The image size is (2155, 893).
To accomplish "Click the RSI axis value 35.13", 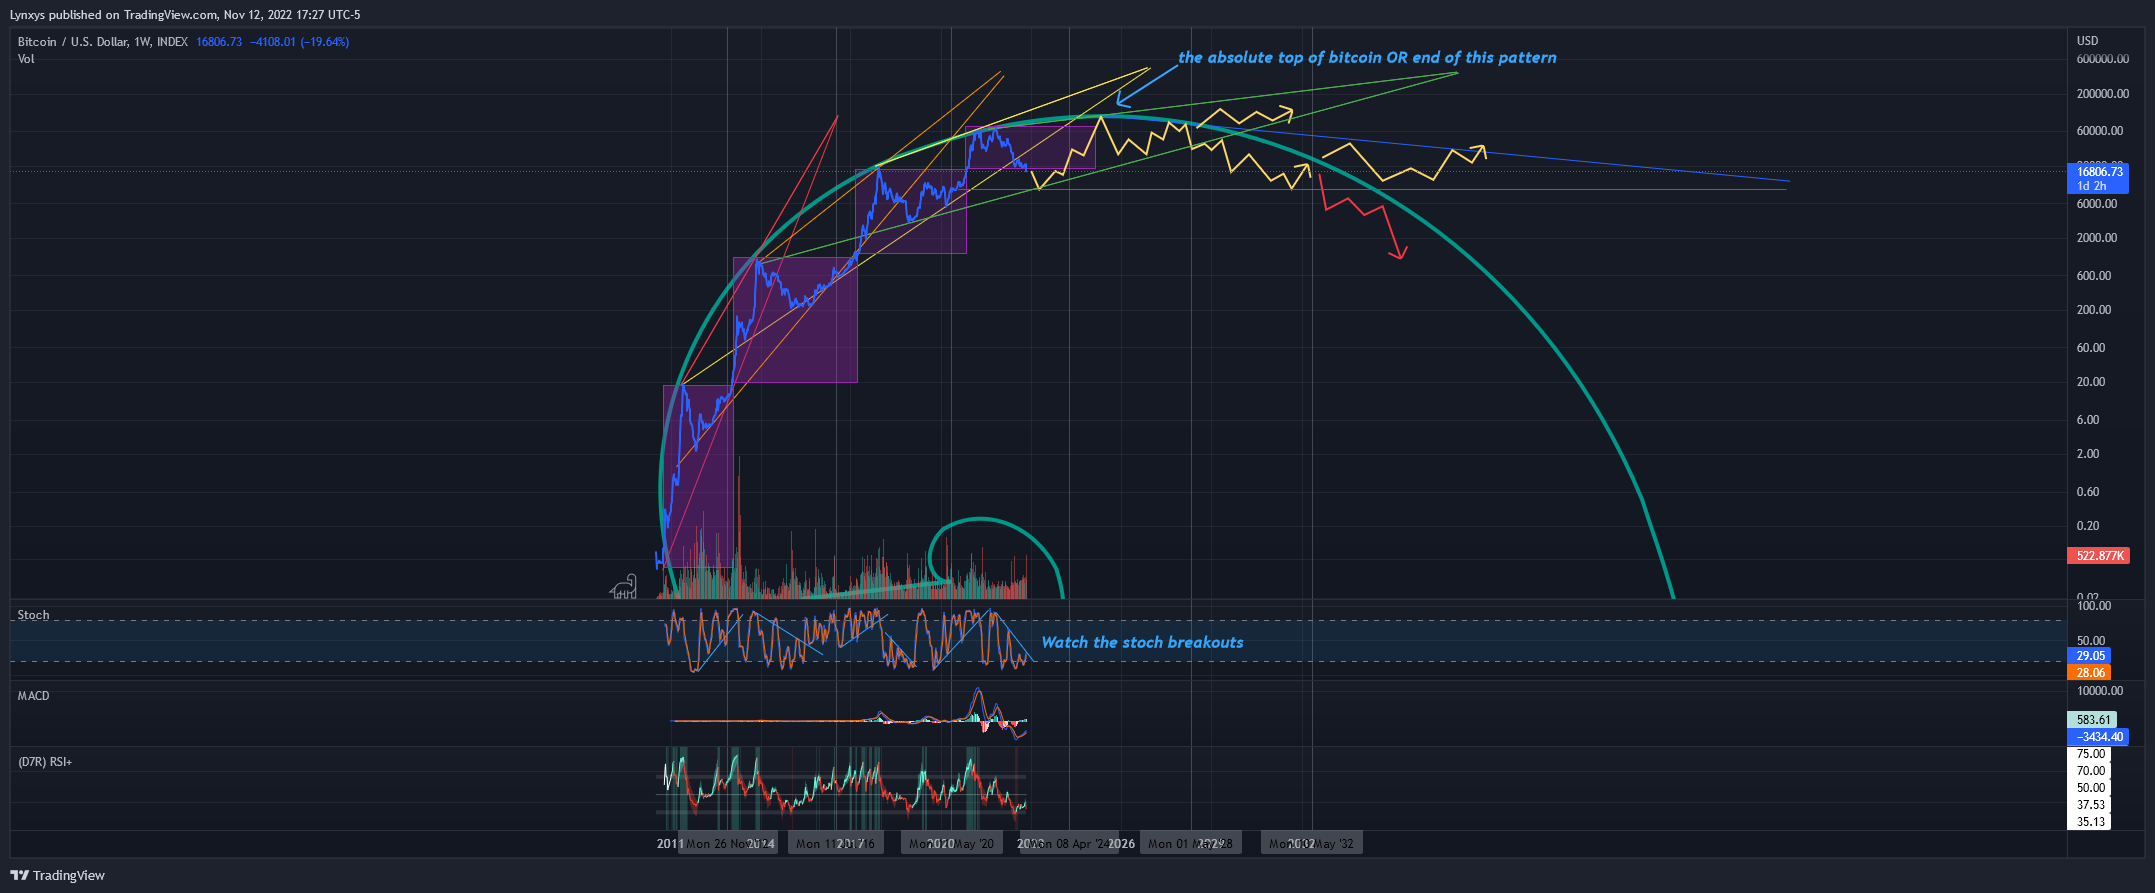I will point(2090,822).
